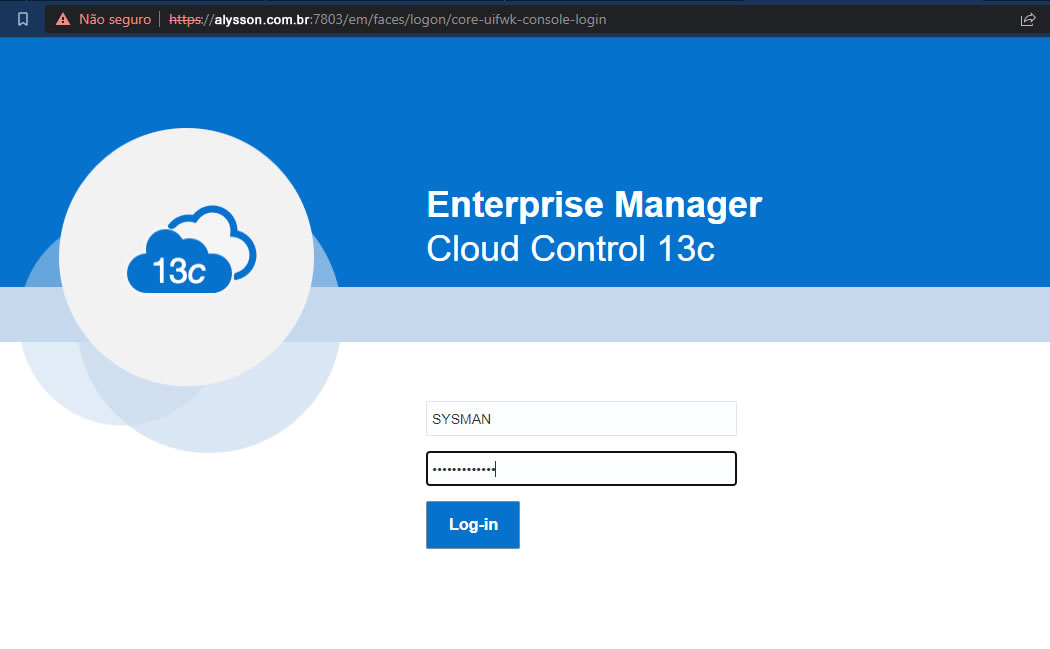Screen dimensions: 1050x649
Task: Click the bookmark icon in the browser bar
Action: pyautogui.click(x=23, y=19)
